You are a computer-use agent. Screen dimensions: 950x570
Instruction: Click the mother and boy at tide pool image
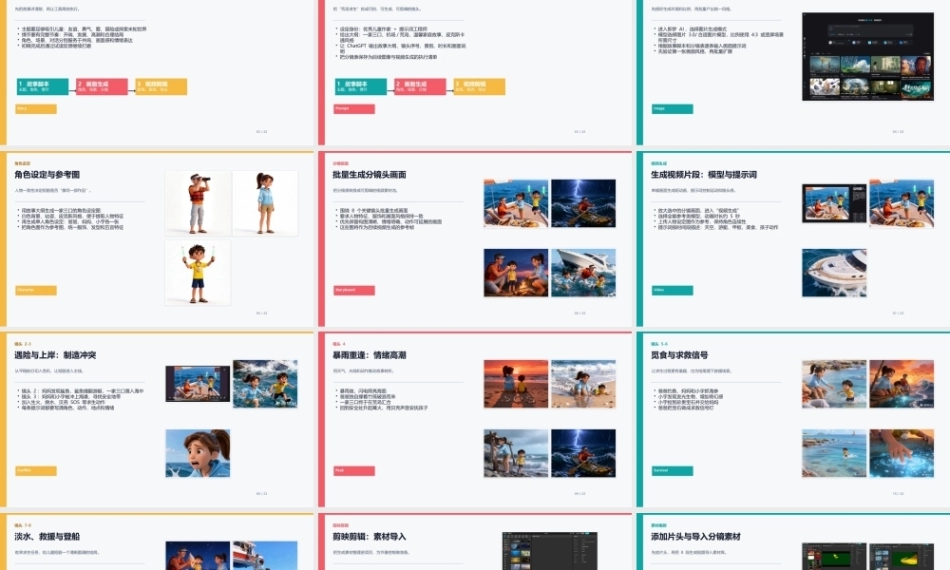coord(834,383)
